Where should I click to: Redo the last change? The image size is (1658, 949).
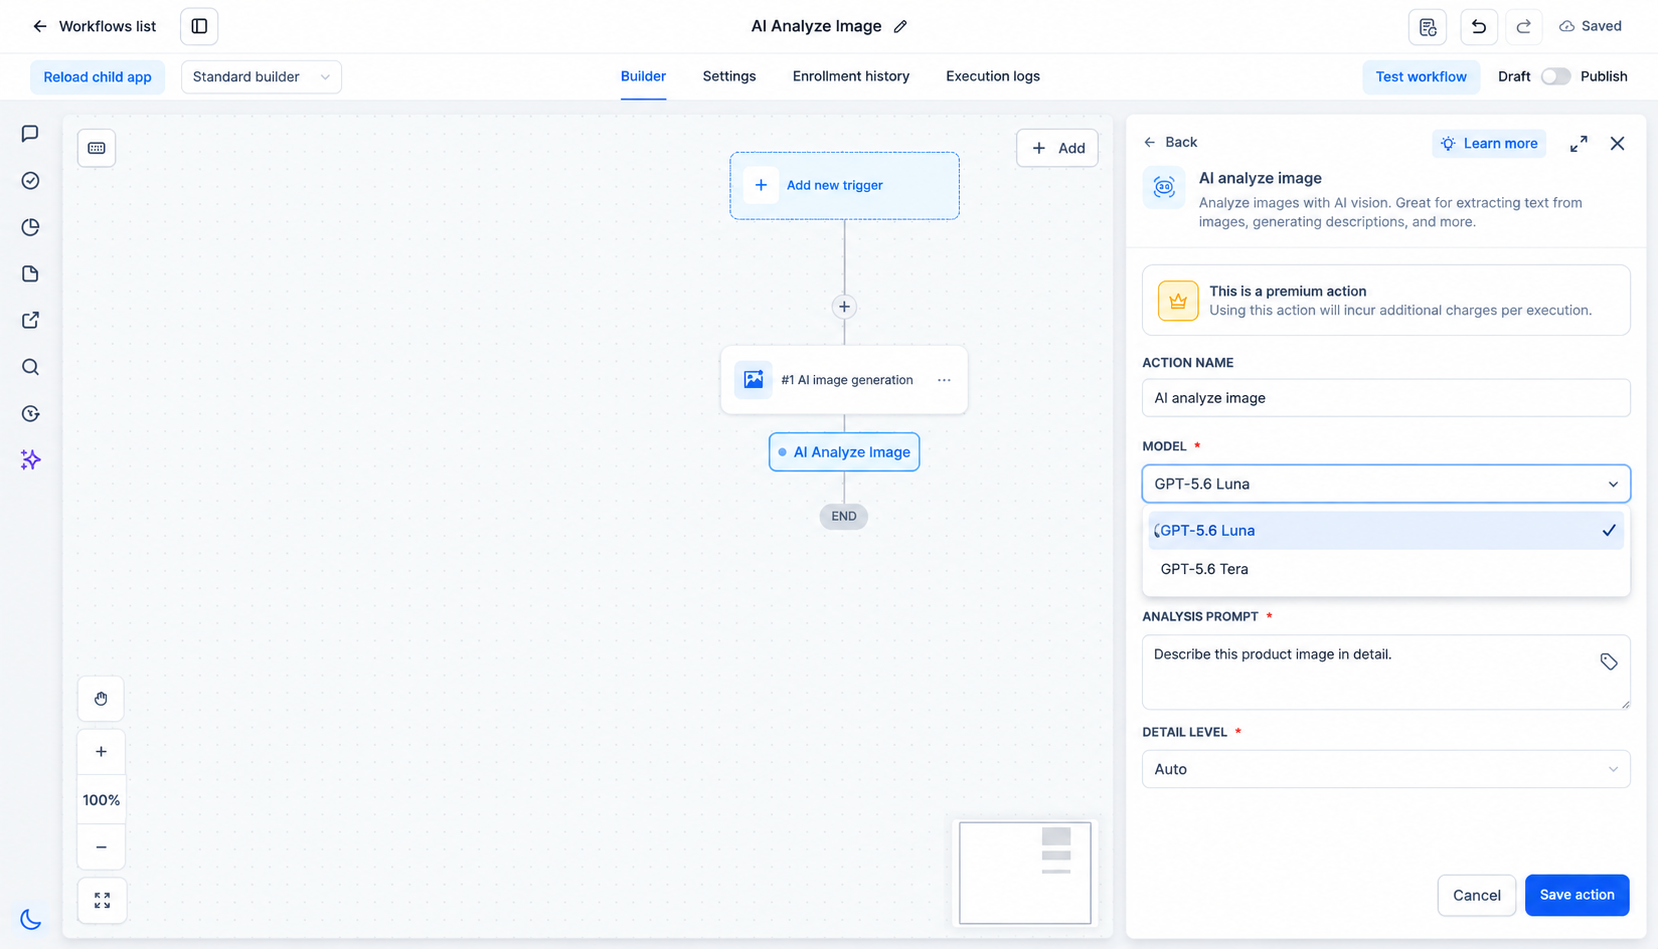pyautogui.click(x=1523, y=27)
